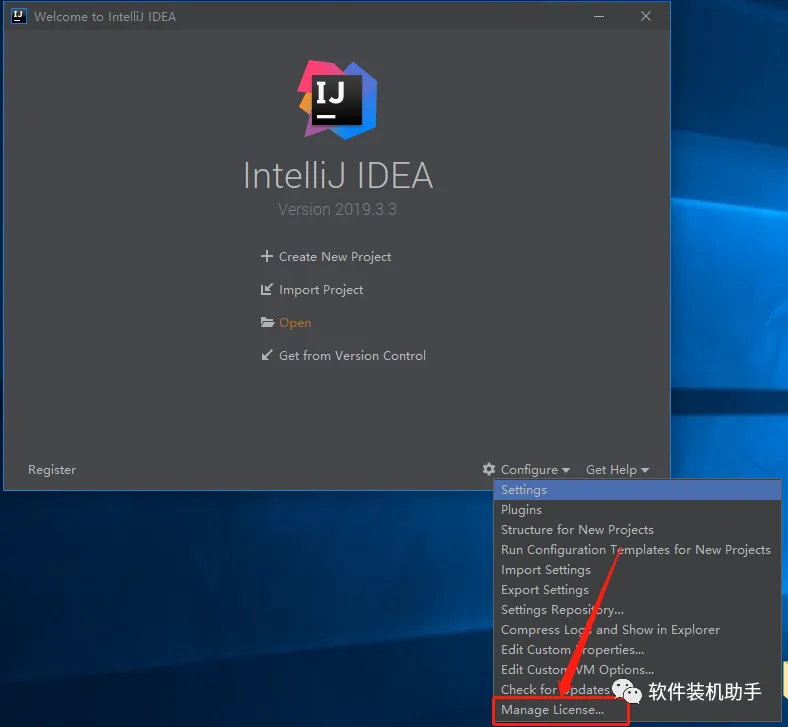The width and height of the screenshot is (788, 727).
Task: Select Run Configuration Templates for New Projects
Action: pyautogui.click(x=637, y=550)
